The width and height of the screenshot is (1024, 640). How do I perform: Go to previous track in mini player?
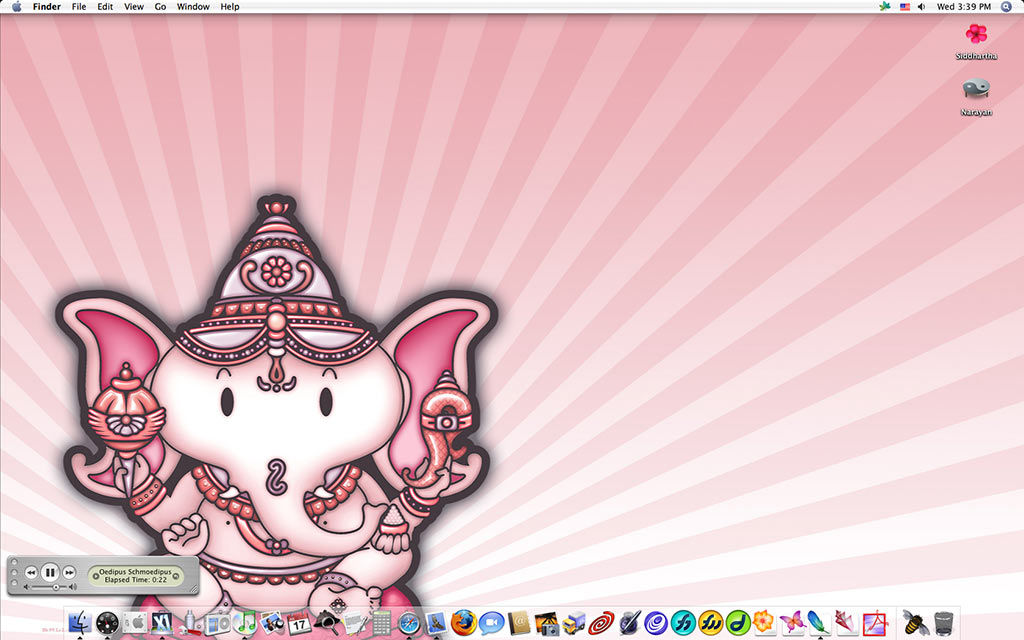tap(31, 572)
